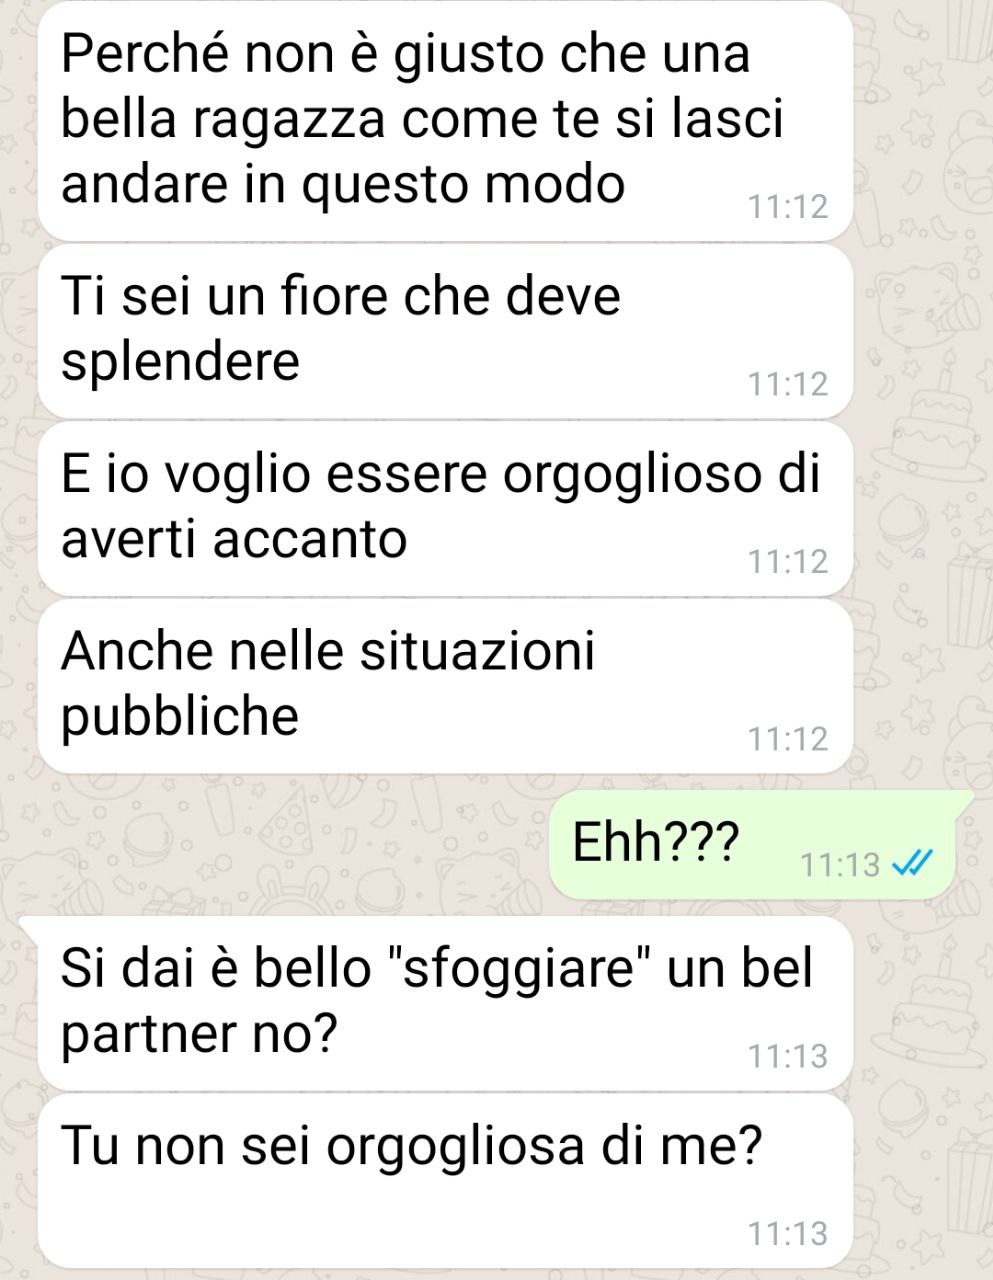Tap the 11:12 timestamp on the first message
This screenshot has width=993, height=1280.
pyautogui.click(x=789, y=207)
